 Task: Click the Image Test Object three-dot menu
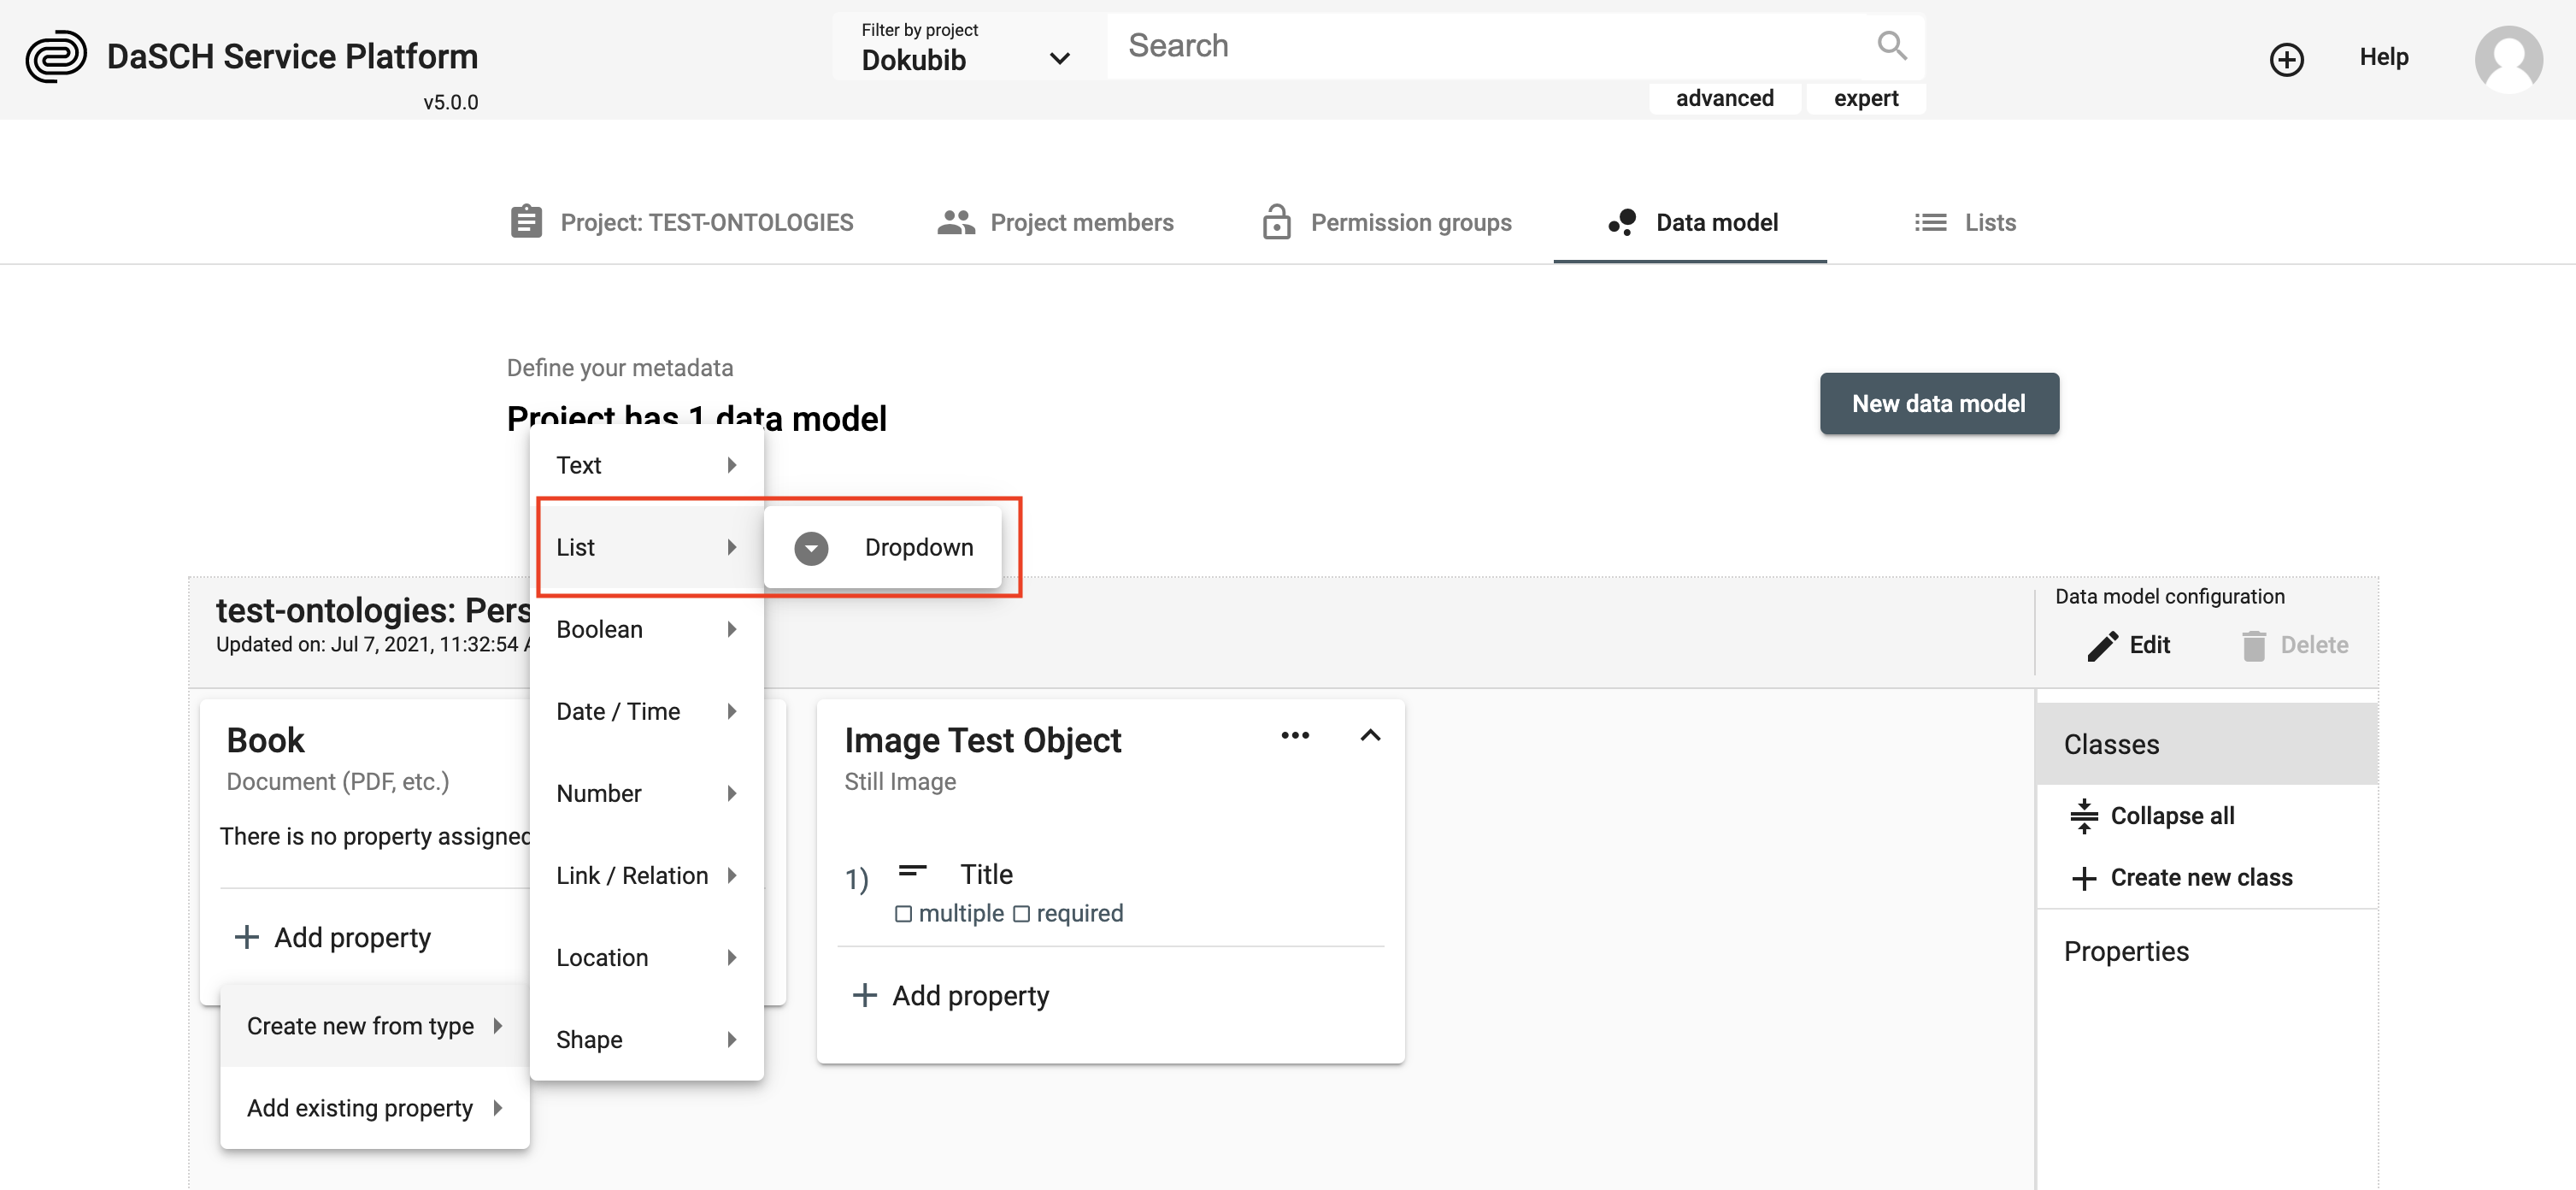pos(1297,734)
